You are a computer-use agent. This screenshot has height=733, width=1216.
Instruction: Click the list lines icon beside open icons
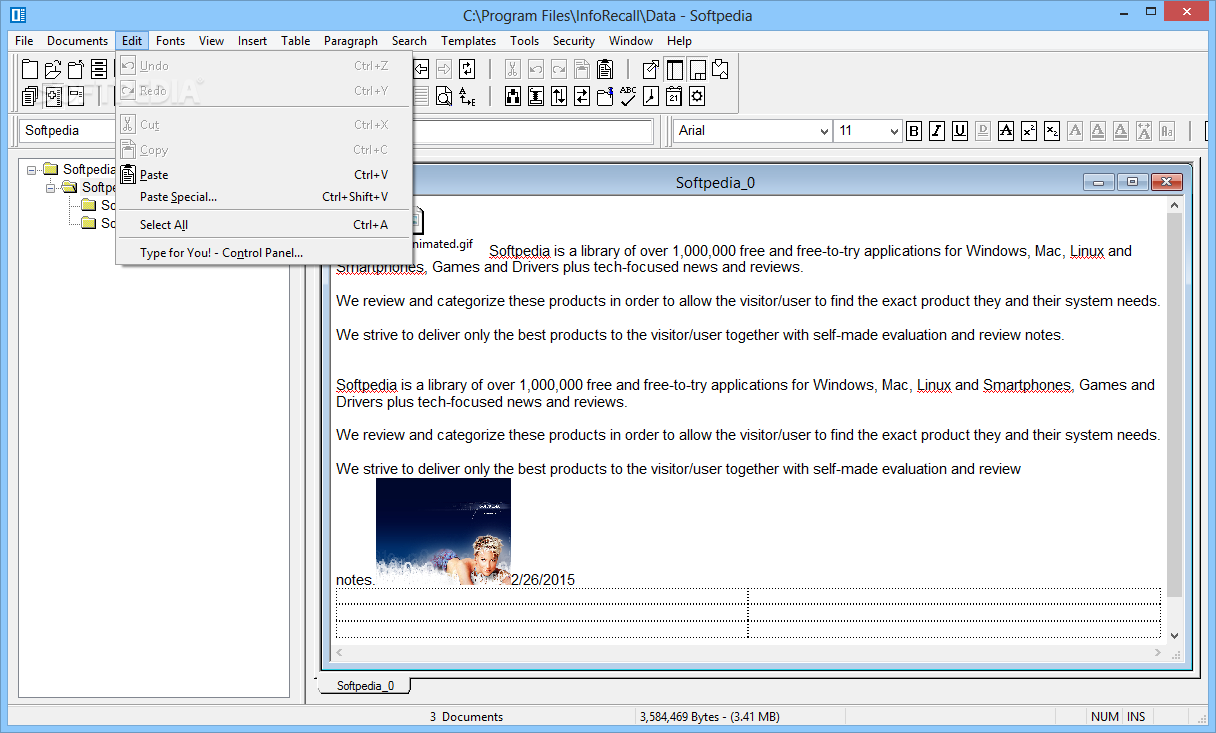click(99, 69)
